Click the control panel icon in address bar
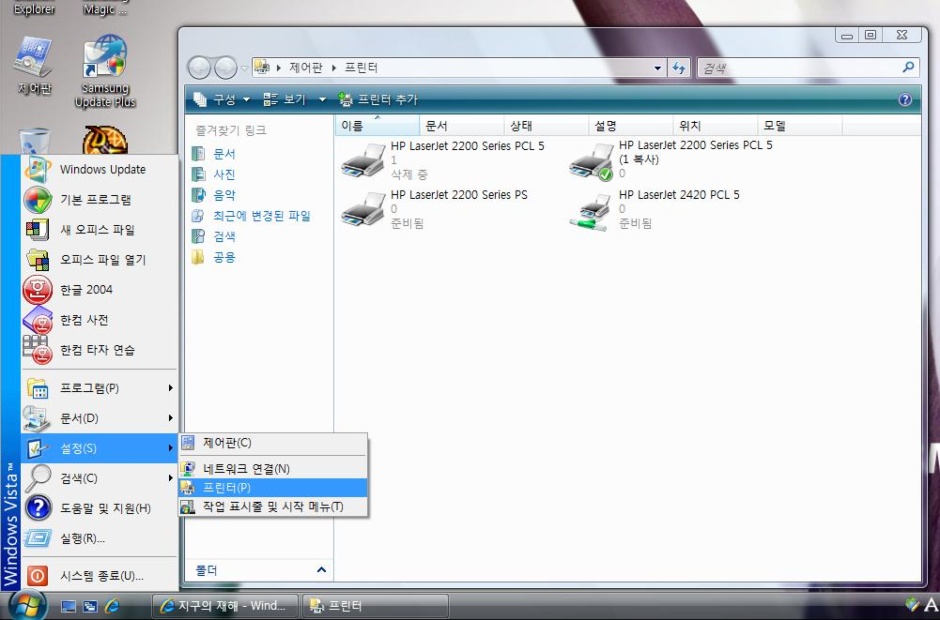This screenshot has width=940, height=620. coord(262,67)
